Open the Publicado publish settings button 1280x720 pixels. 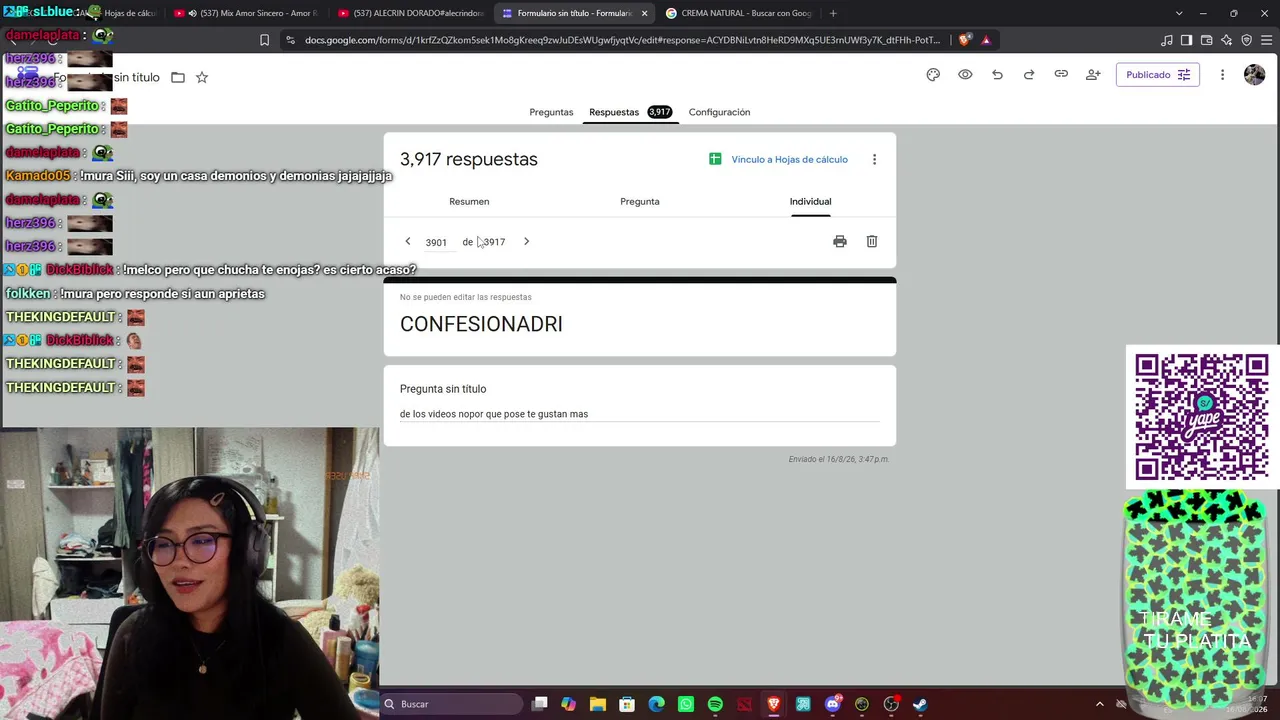pyautogui.click(x=1157, y=75)
